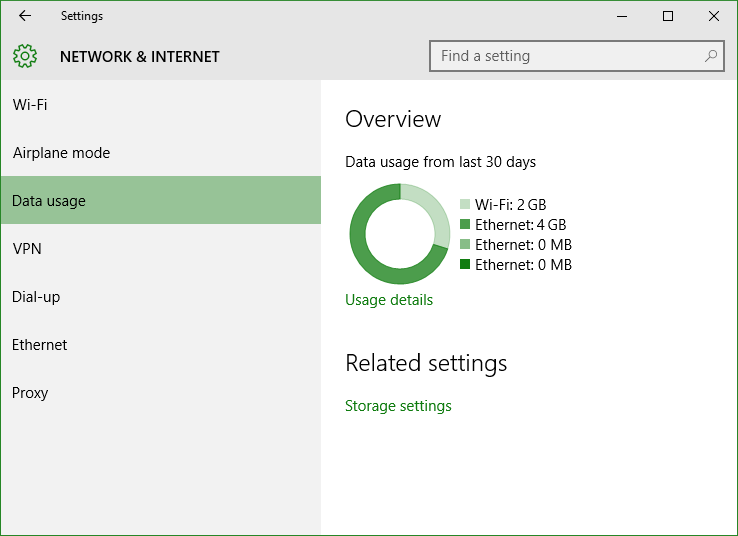Open the Usage details link
738x536 pixels.
tap(389, 300)
